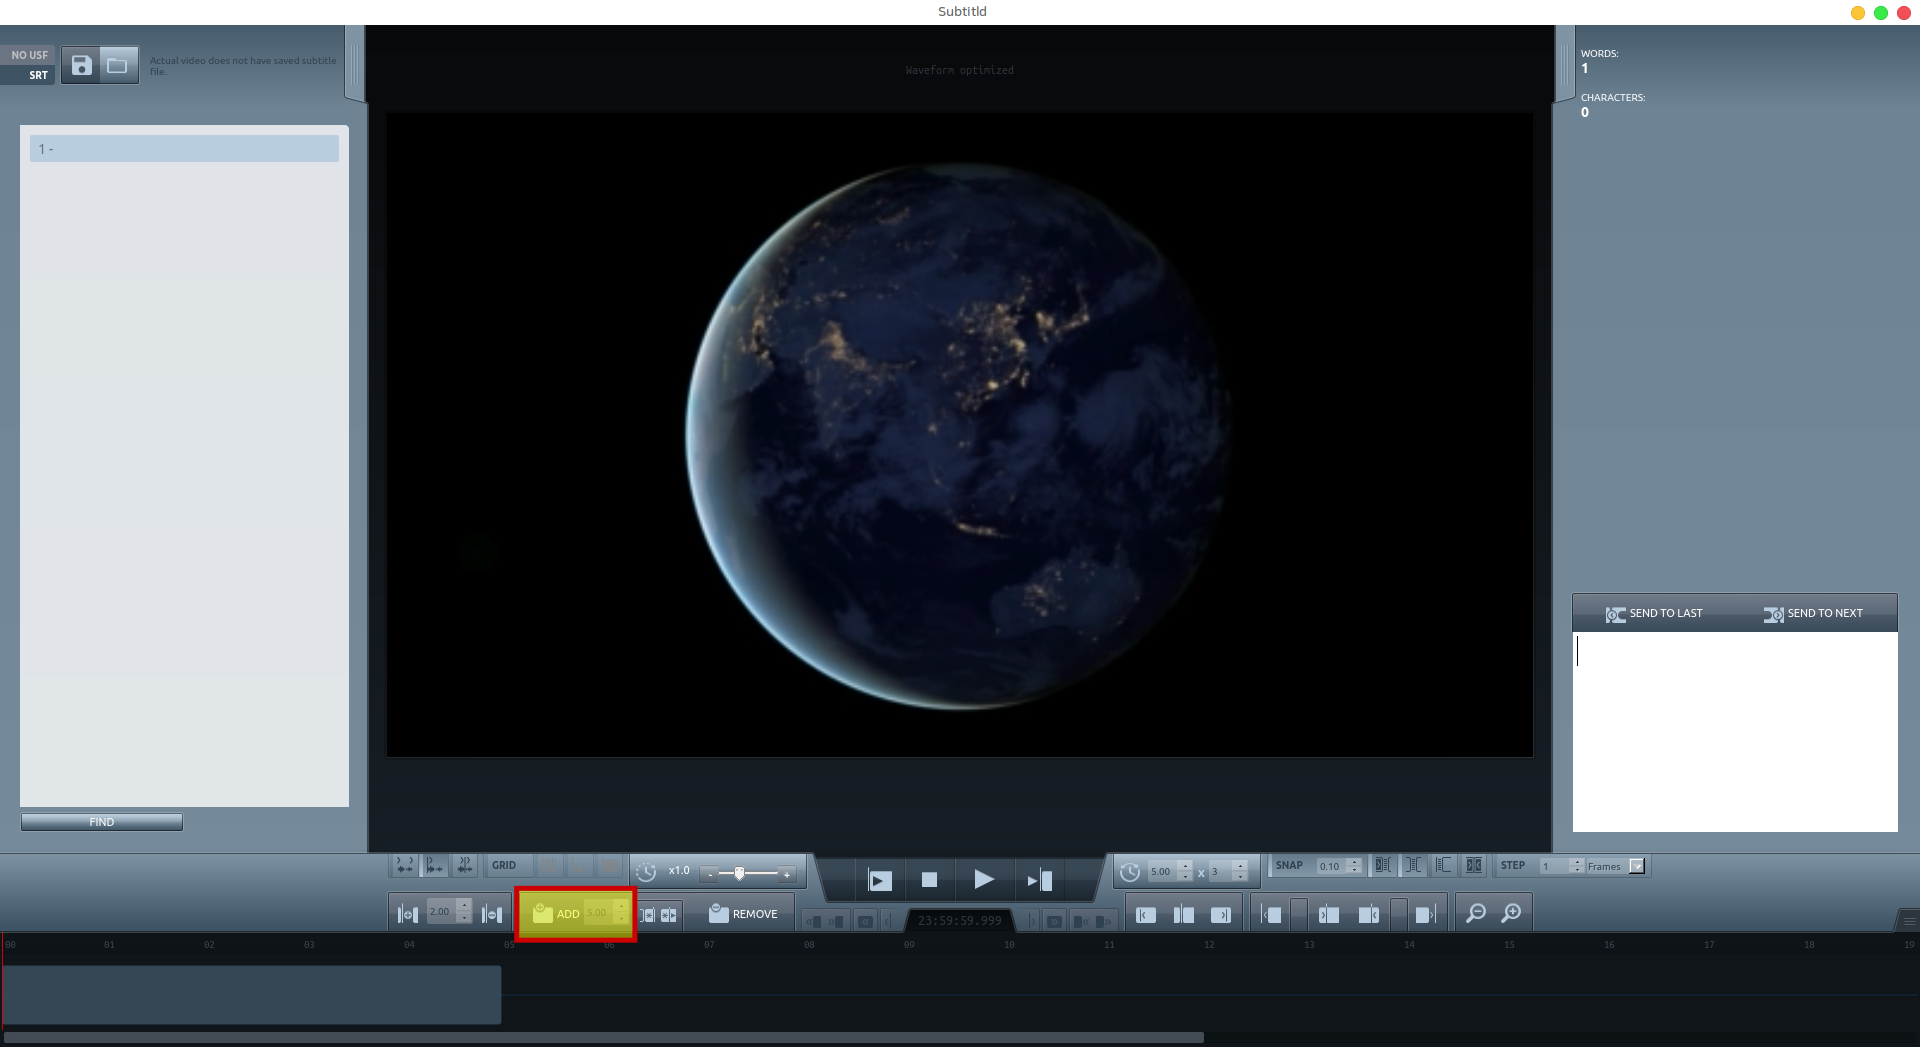Click the FIND button

[102, 822]
